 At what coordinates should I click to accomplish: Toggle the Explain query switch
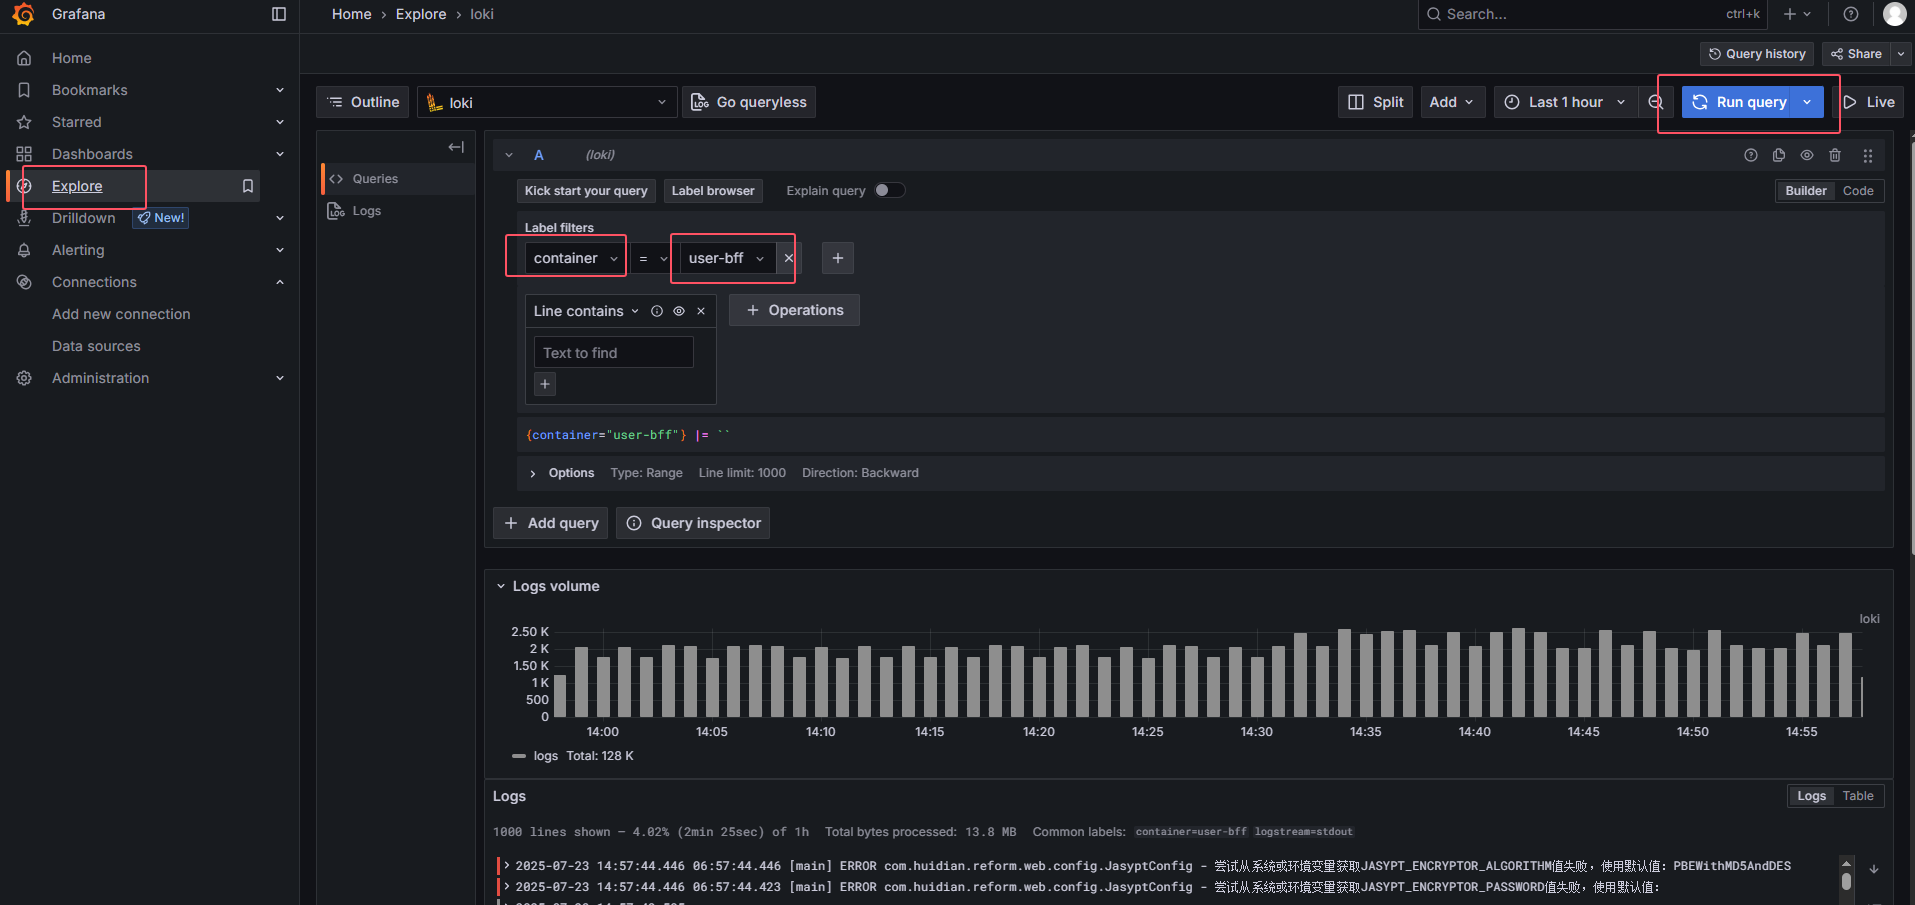(x=889, y=191)
